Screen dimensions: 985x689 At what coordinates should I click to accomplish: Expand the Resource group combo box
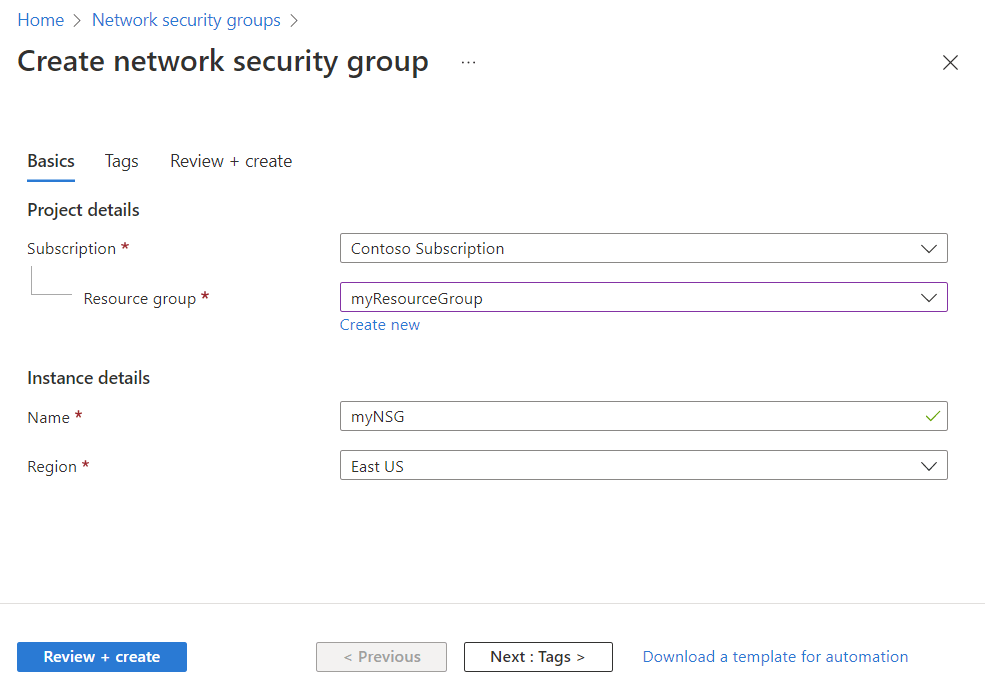(643, 297)
